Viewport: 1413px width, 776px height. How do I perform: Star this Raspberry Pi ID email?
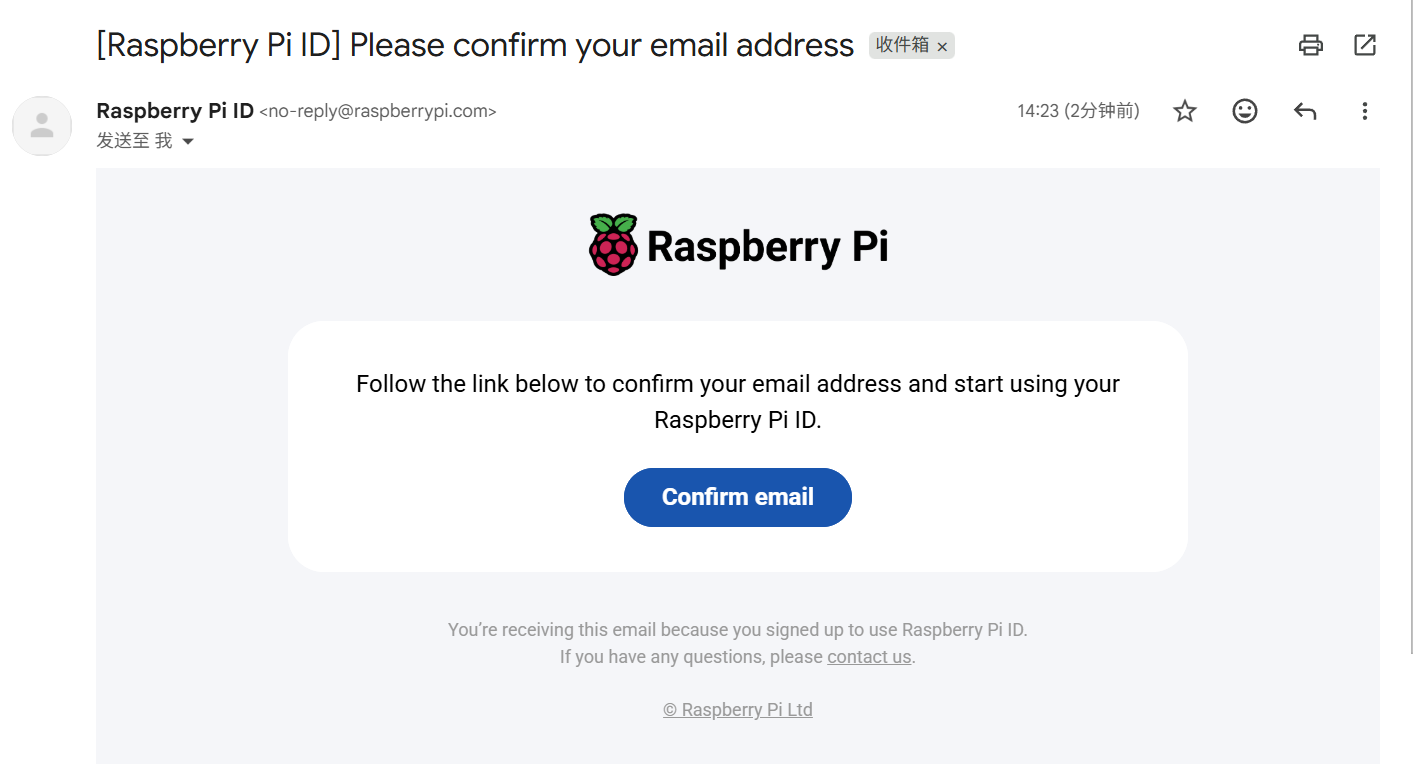pyautogui.click(x=1185, y=111)
